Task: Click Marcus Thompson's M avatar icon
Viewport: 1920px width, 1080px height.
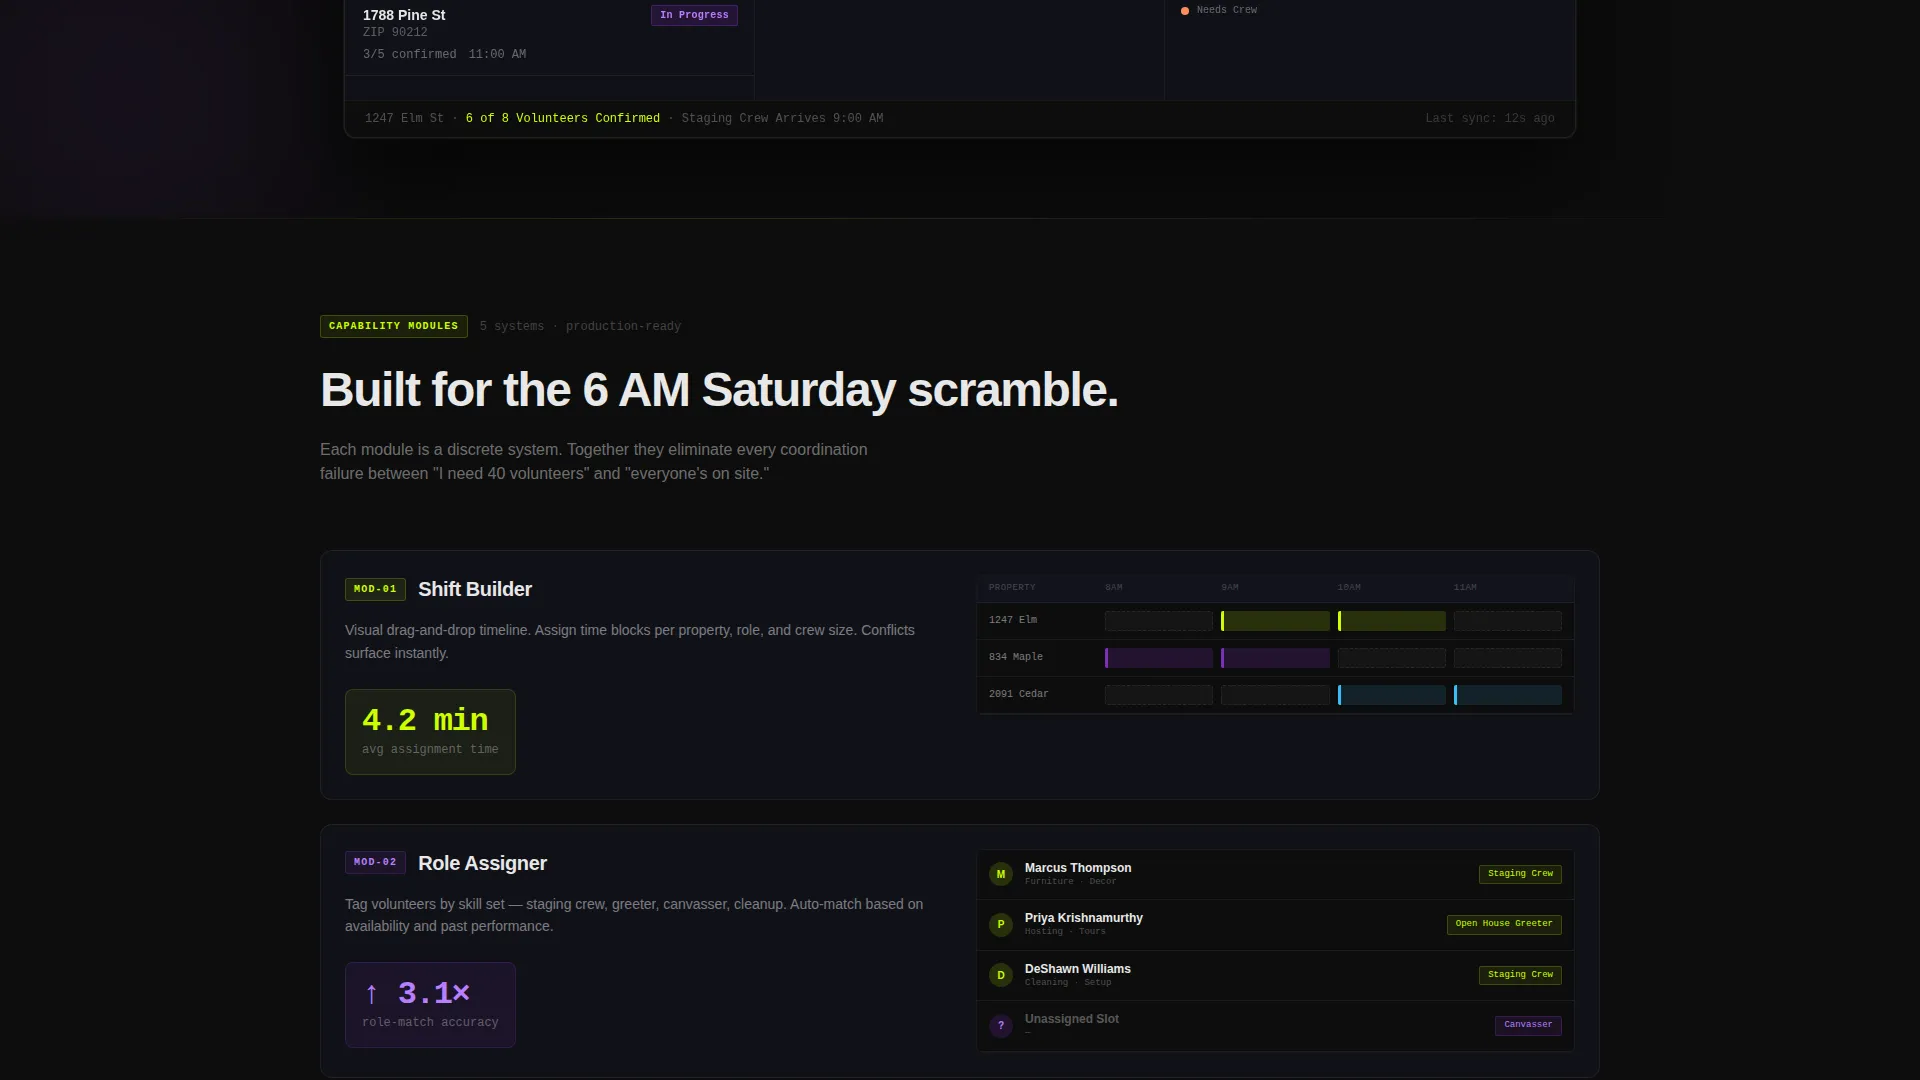Action: point(1000,874)
